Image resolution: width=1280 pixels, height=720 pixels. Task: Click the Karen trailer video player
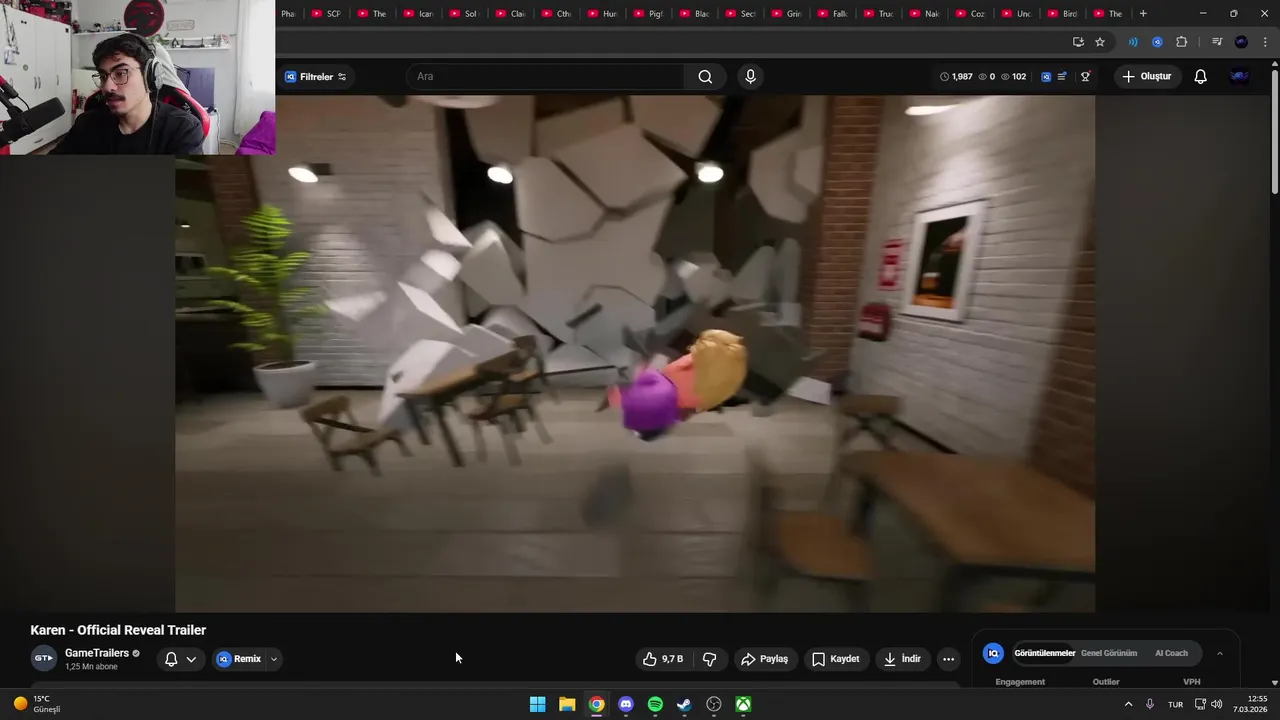click(635, 354)
